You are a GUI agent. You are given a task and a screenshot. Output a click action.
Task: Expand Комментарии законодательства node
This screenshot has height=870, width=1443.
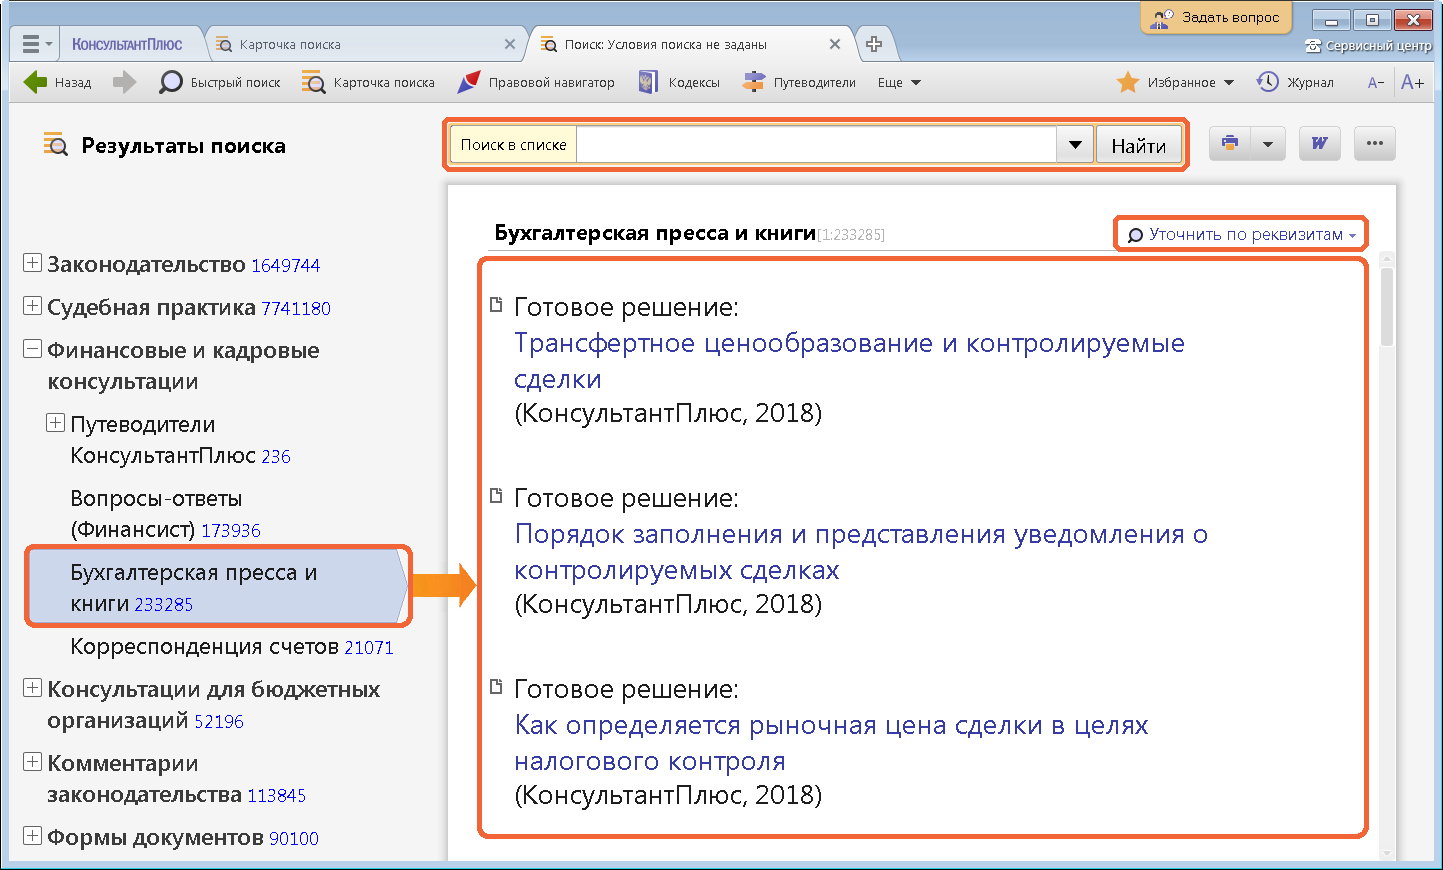pos(32,762)
